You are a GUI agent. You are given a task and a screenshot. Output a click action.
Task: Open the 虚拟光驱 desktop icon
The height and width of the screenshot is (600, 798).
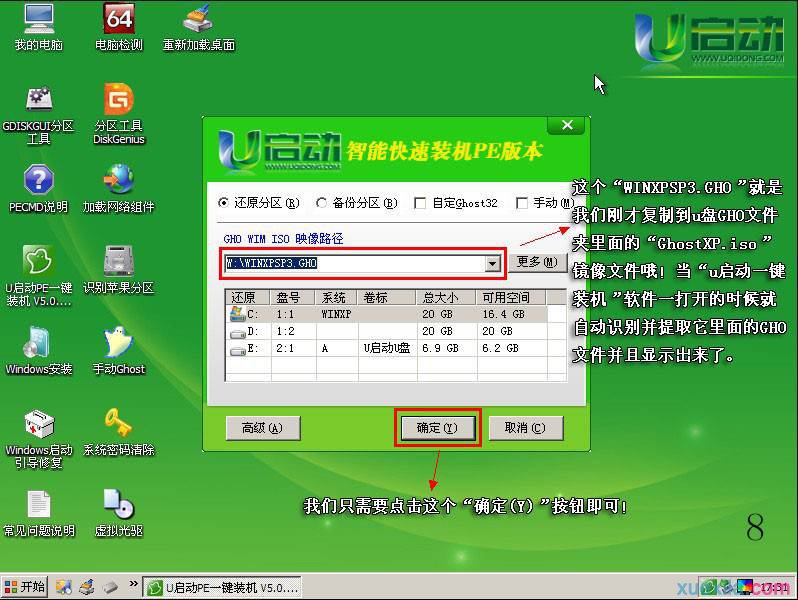(118, 505)
